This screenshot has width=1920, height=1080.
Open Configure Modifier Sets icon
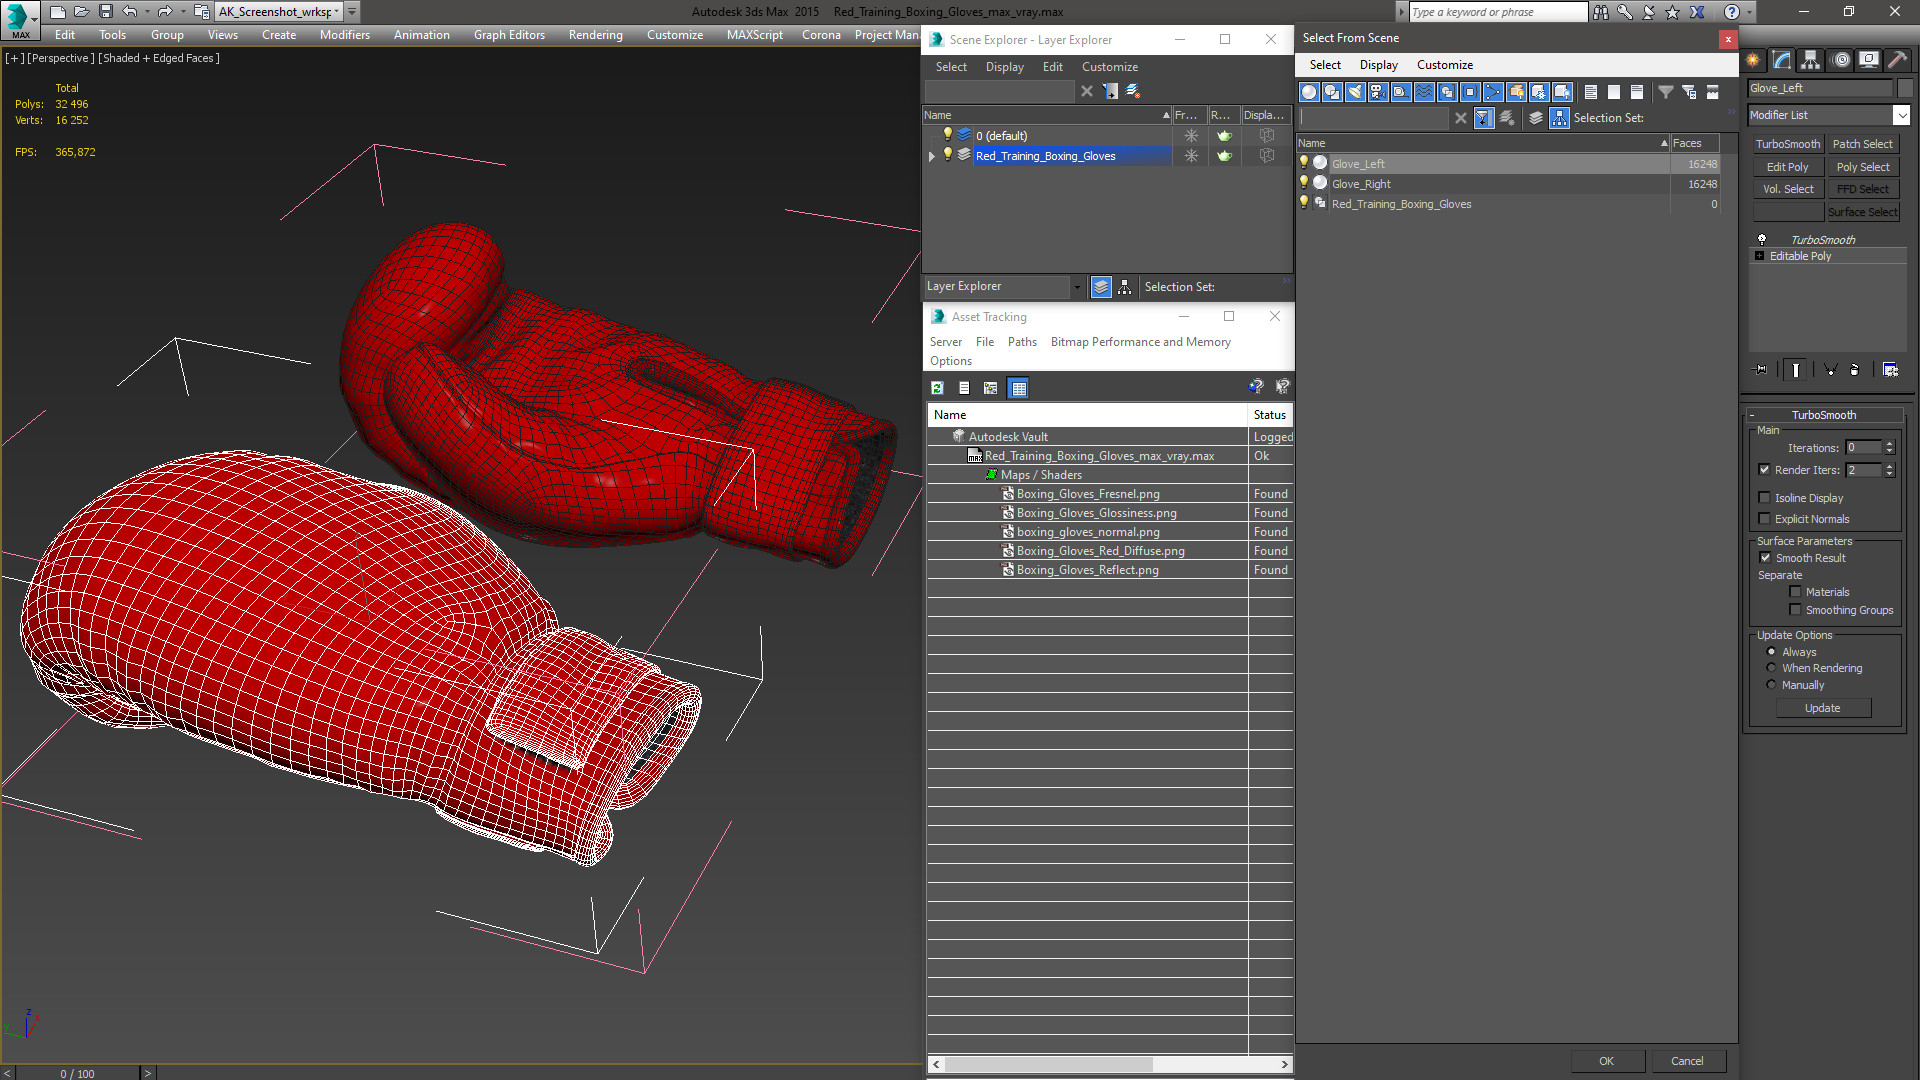tap(1890, 370)
